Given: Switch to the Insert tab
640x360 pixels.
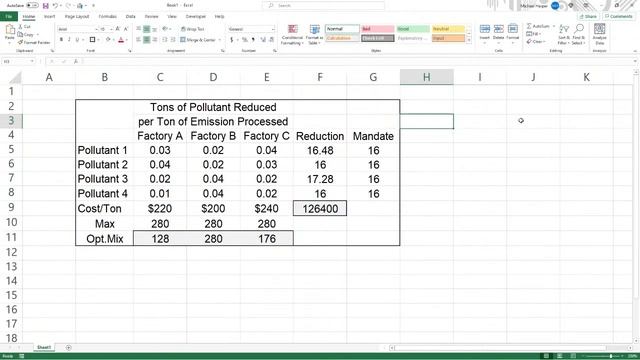Looking at the screenshot, I should click(49, 16).
